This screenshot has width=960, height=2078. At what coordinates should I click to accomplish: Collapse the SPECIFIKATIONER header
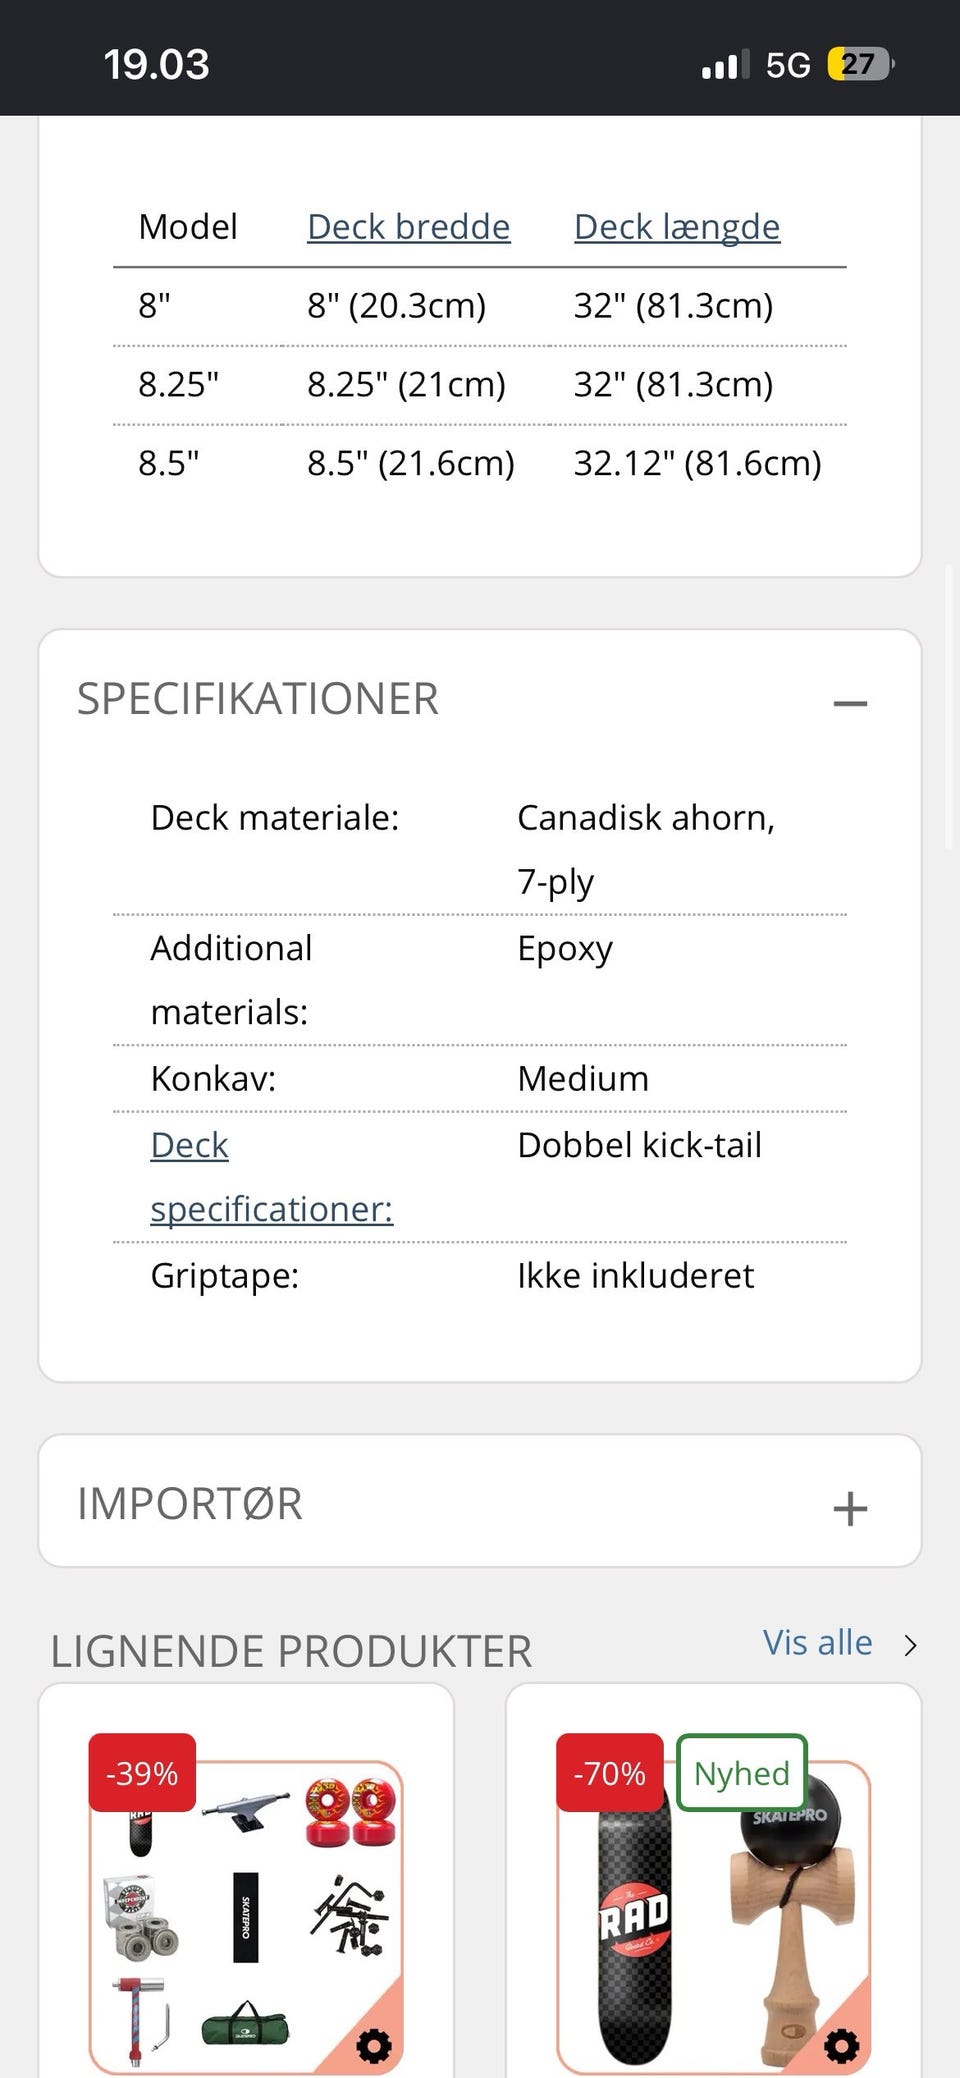258,699
